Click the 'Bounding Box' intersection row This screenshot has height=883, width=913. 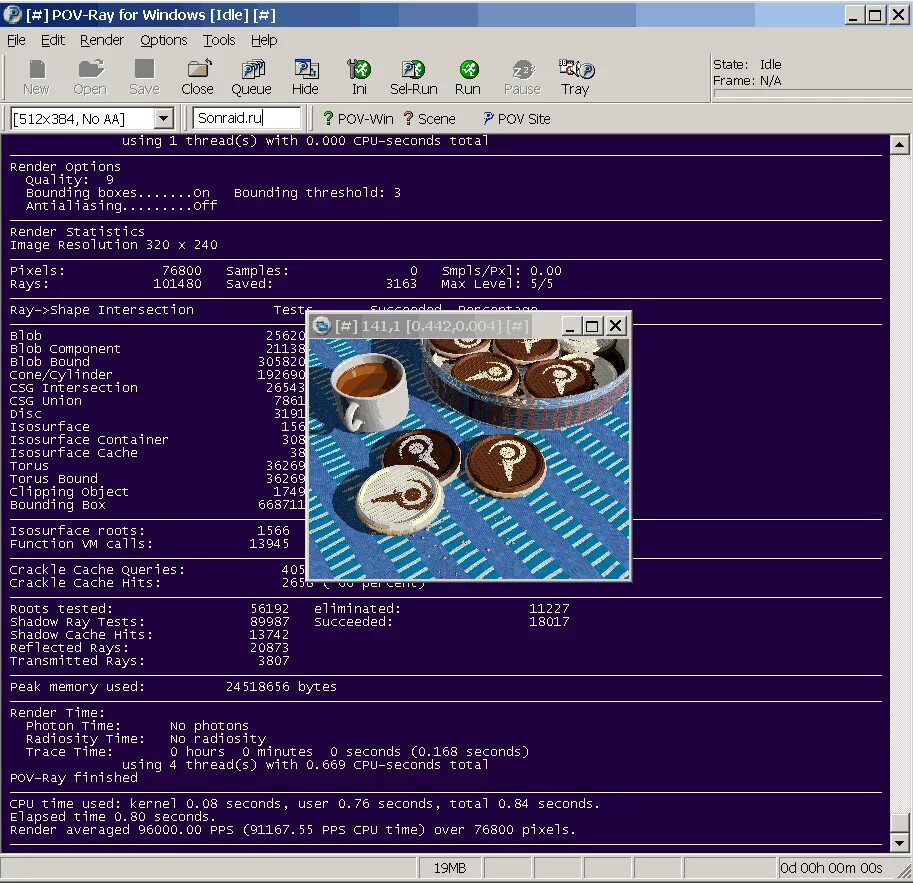157,505
